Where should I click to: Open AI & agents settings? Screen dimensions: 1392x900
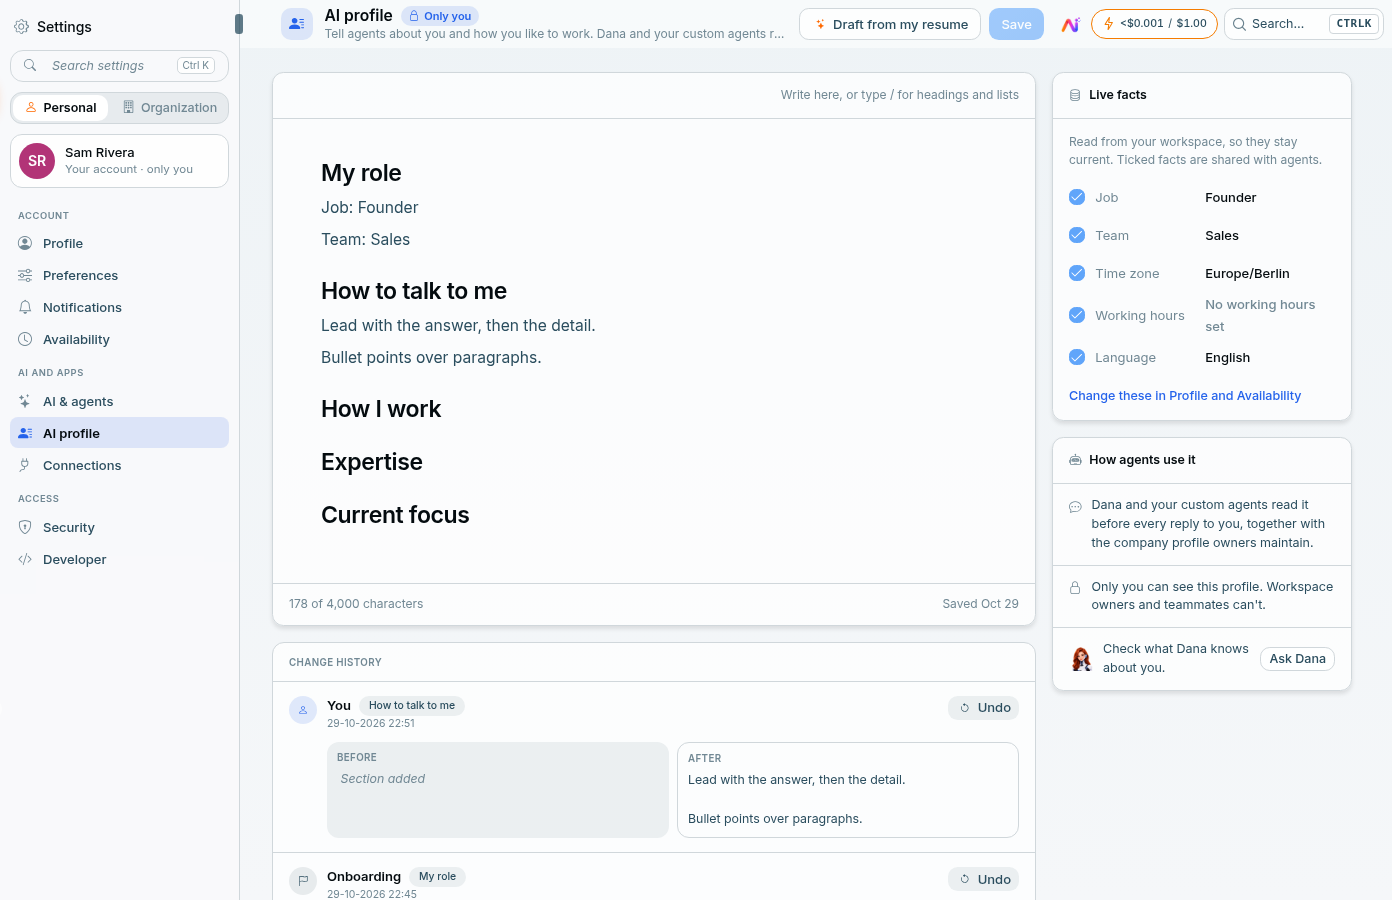pyautogui.click(x=119, y=401)
